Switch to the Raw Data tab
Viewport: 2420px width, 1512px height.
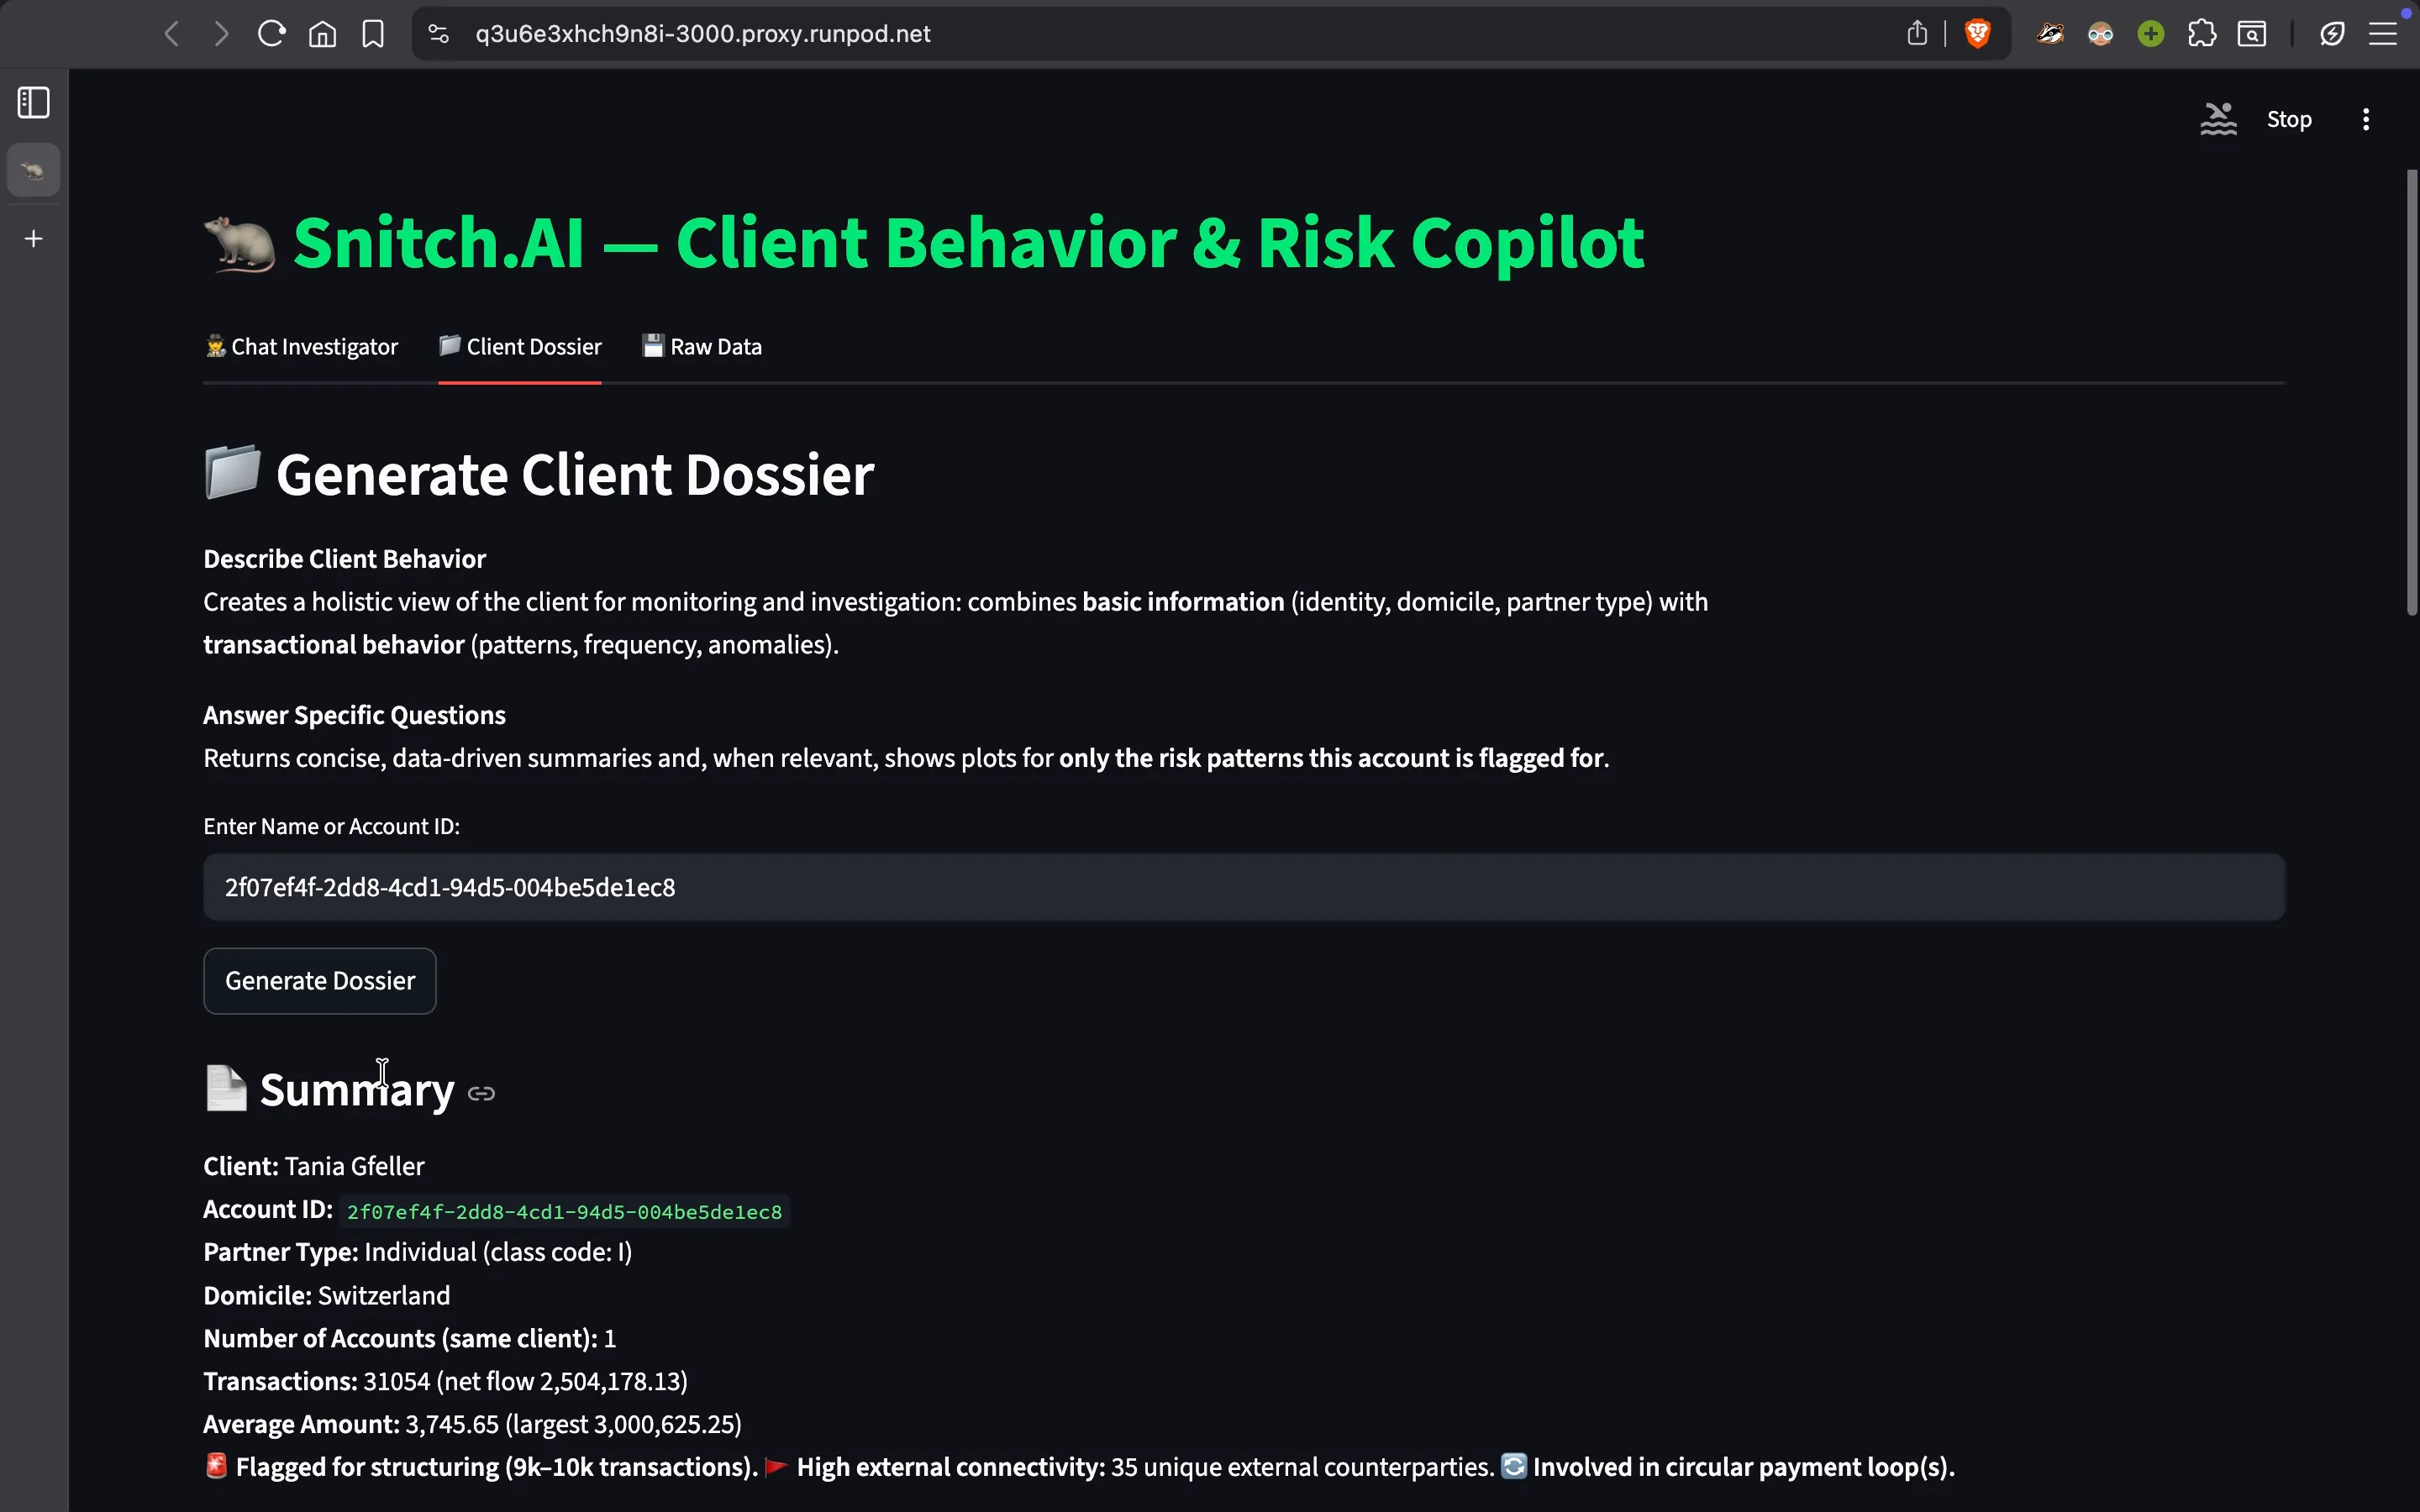coord(702,347)
